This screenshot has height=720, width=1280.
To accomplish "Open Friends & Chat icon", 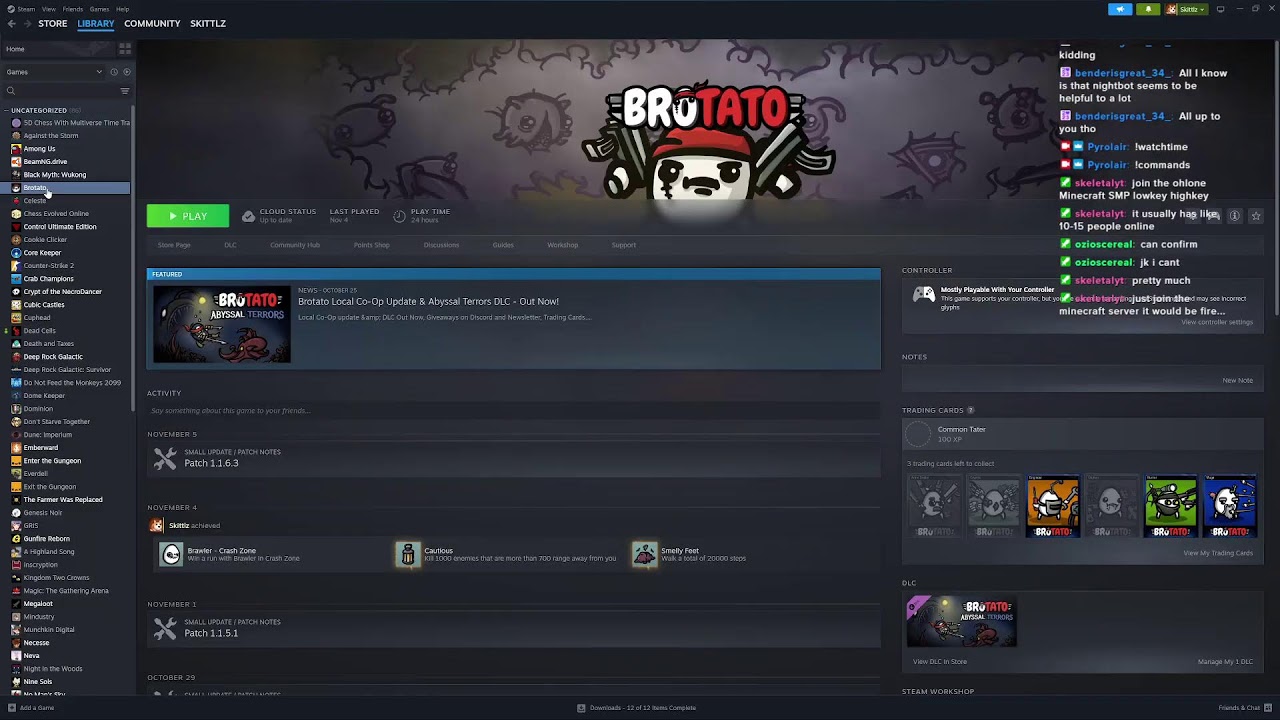I will pyautogui.click(x=1267, y=708).
